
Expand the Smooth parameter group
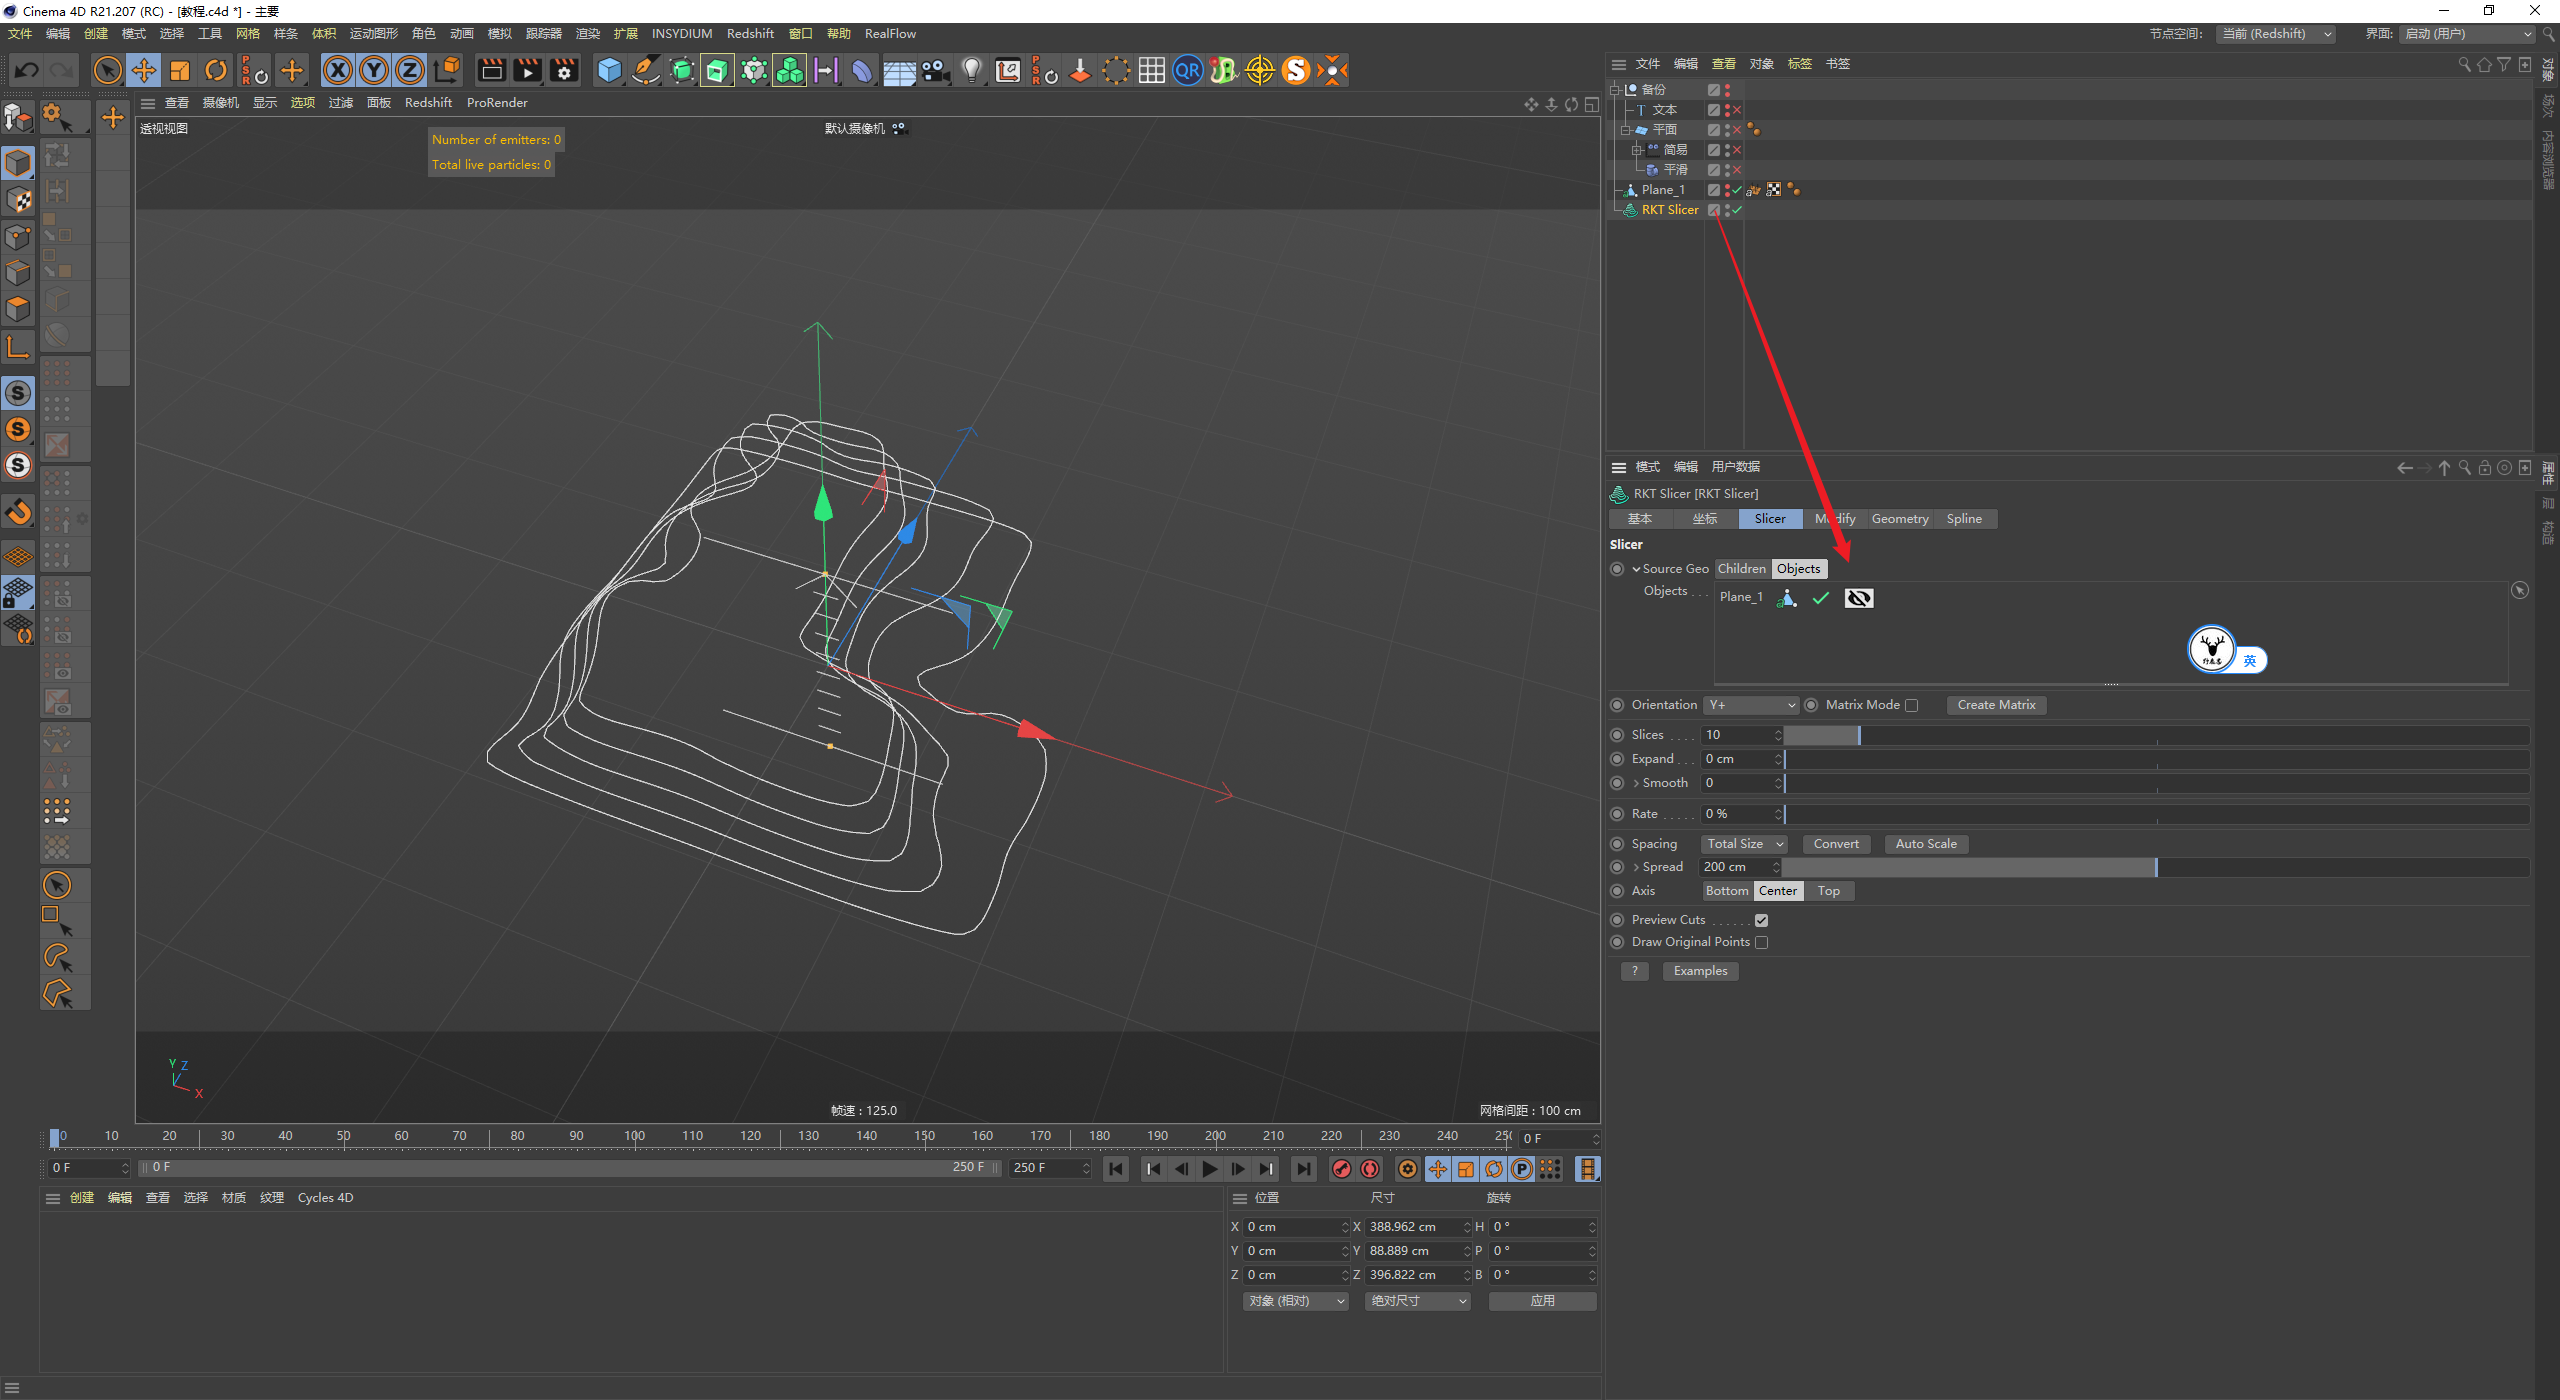point(1636,783)
